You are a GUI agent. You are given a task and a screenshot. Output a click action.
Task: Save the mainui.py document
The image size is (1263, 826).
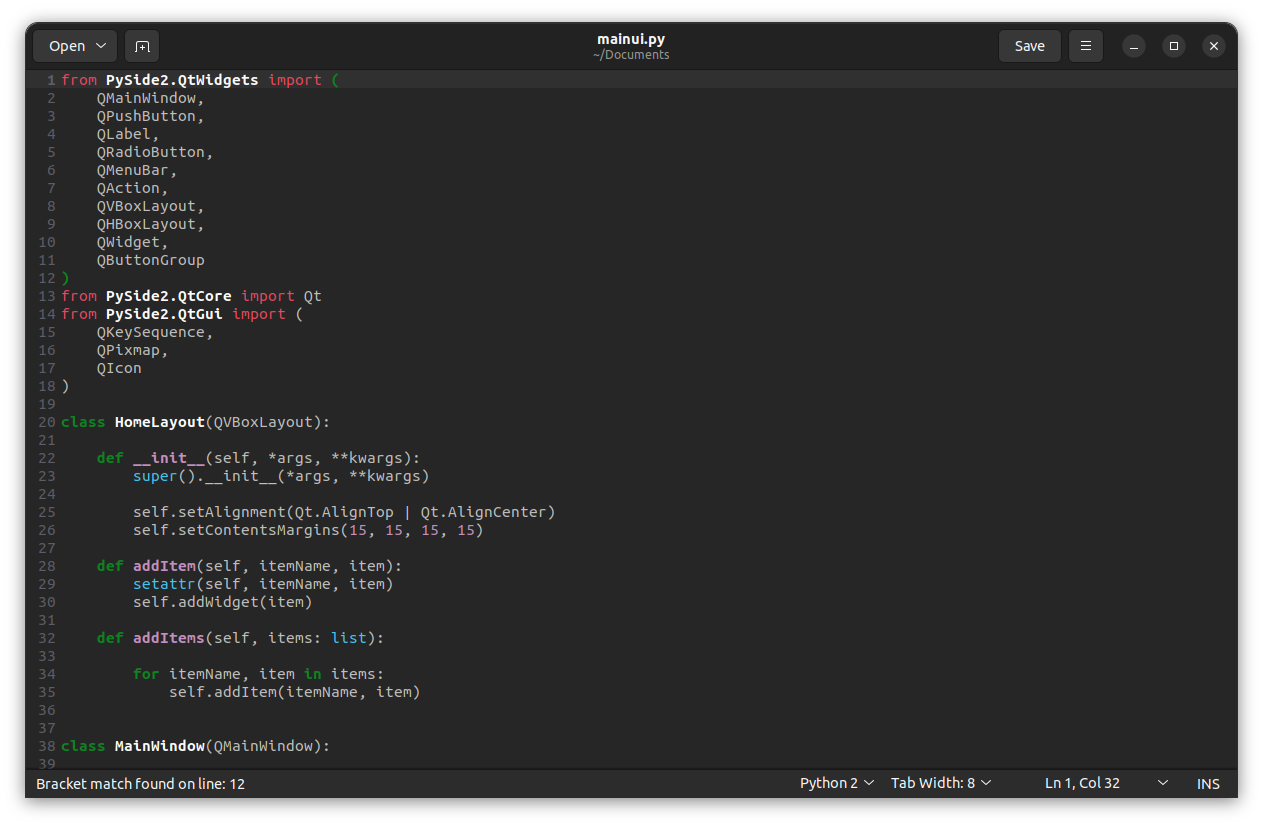(x=1029, y=46)
